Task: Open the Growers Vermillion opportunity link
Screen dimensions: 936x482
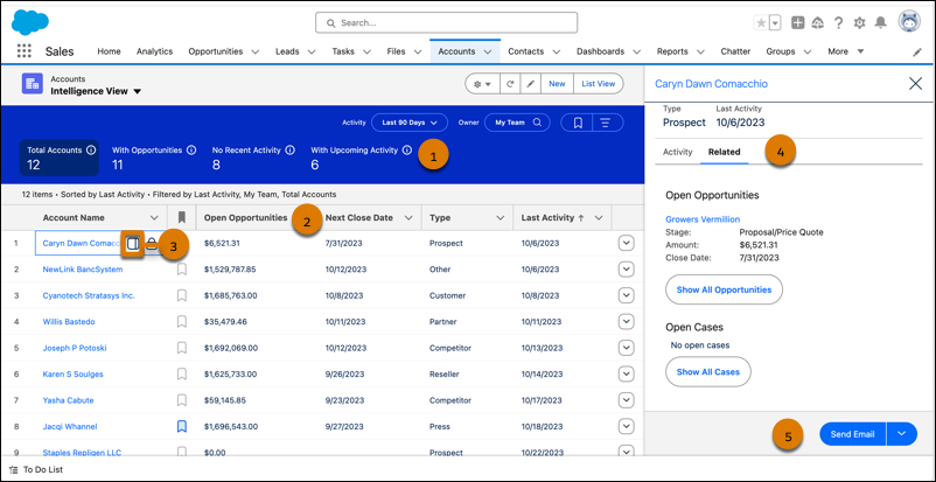Action: click(x=702, y=219)
